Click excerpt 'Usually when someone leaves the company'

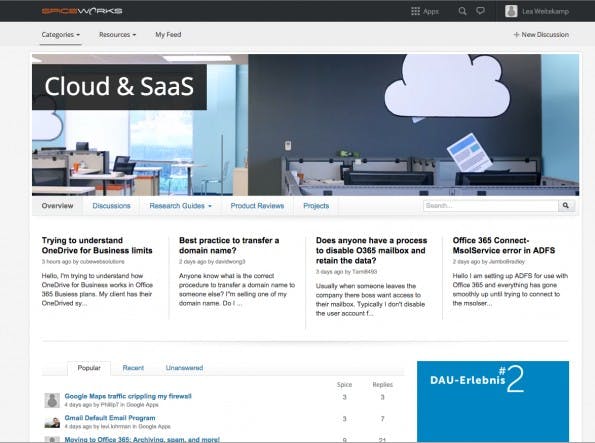click(370, 300)
